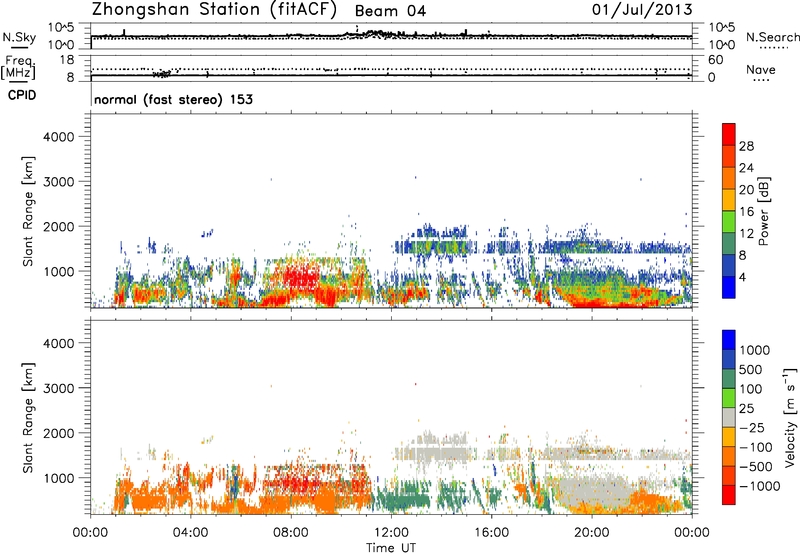Click the "28" value on Power scale
This screenshot has width=800, height=554.
[746, 146]
